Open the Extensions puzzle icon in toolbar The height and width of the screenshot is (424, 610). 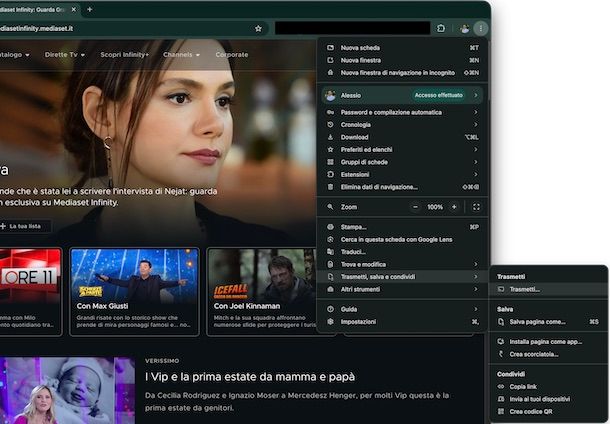pyautogui.click(x=441, y=28)
